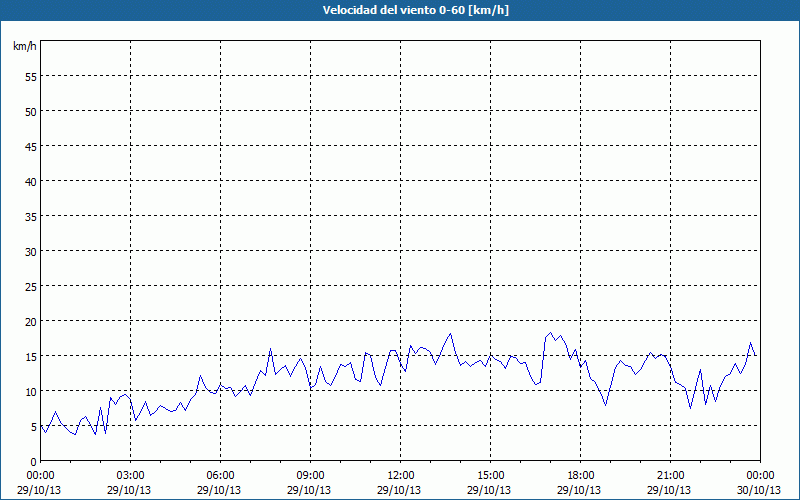Viewport: 800px width, 500px height.
Task: Click the y-axis value 20
Action: coord(31,321)
